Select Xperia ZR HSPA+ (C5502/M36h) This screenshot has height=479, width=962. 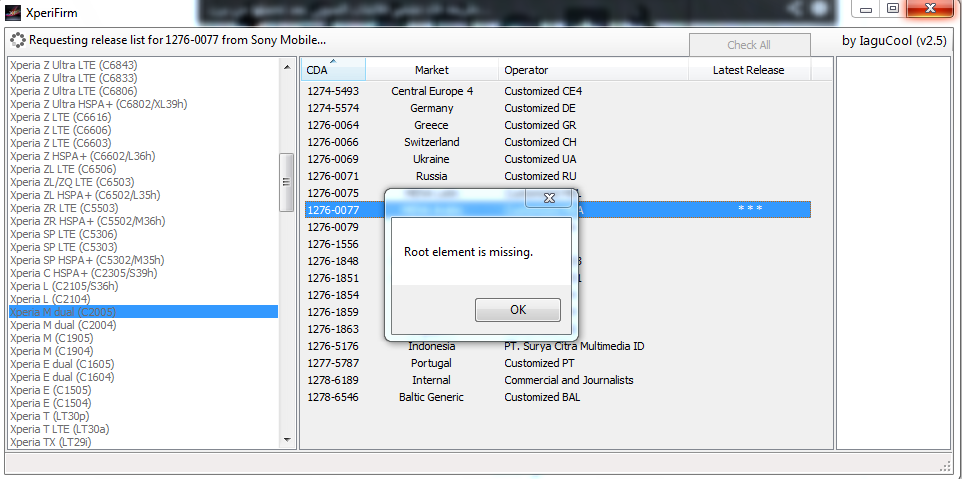144,221
